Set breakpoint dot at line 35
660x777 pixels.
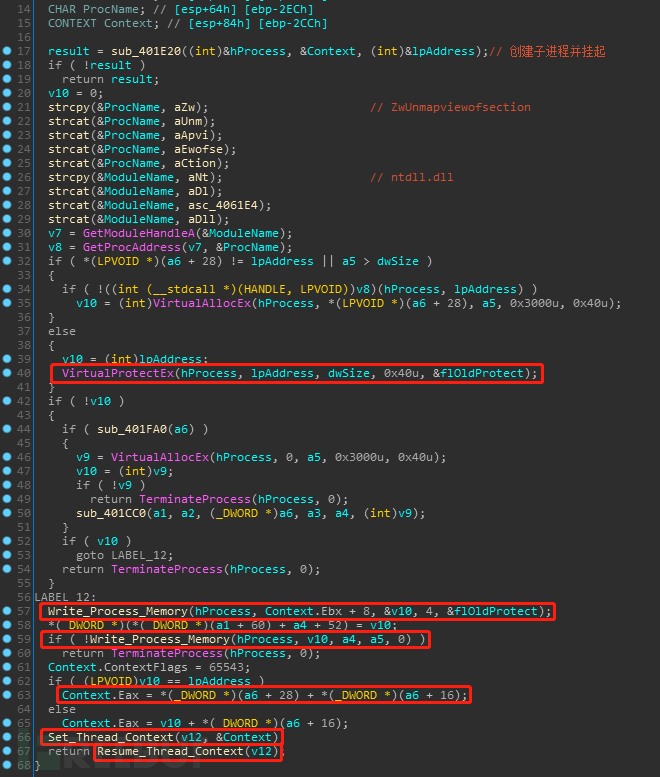7,302
